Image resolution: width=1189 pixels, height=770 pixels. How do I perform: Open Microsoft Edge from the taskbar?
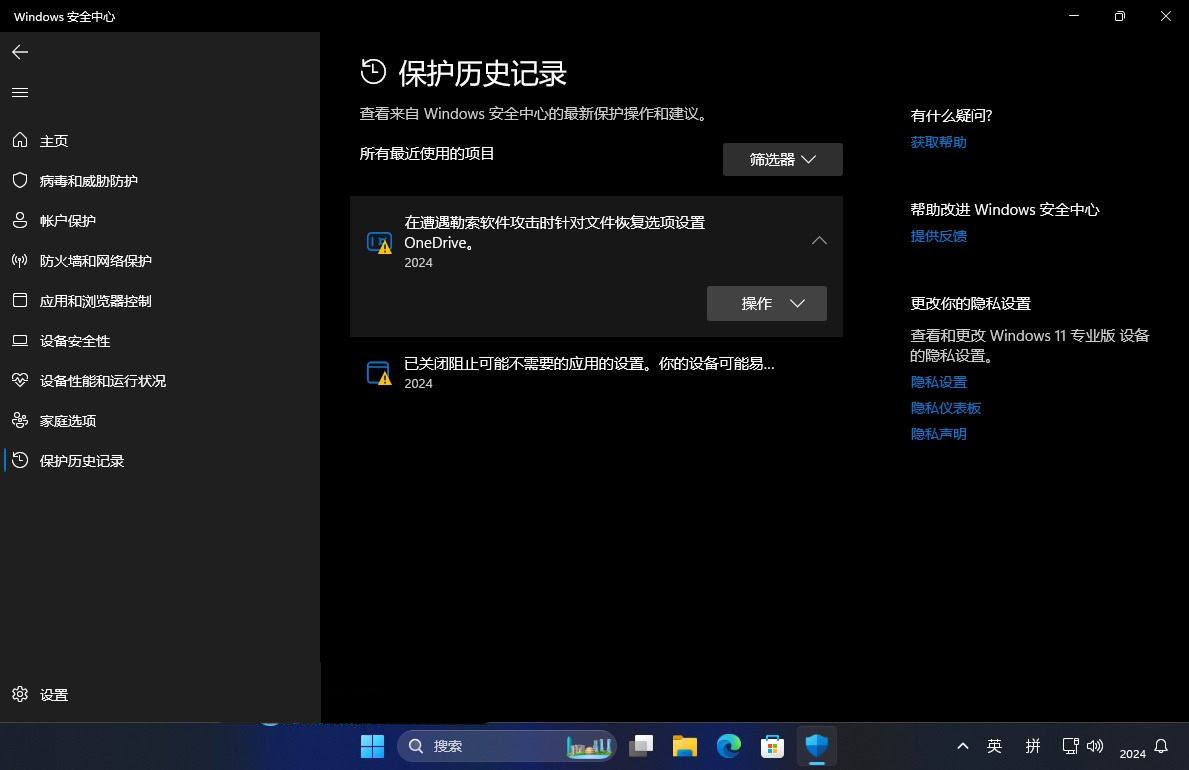pos(729,746)
